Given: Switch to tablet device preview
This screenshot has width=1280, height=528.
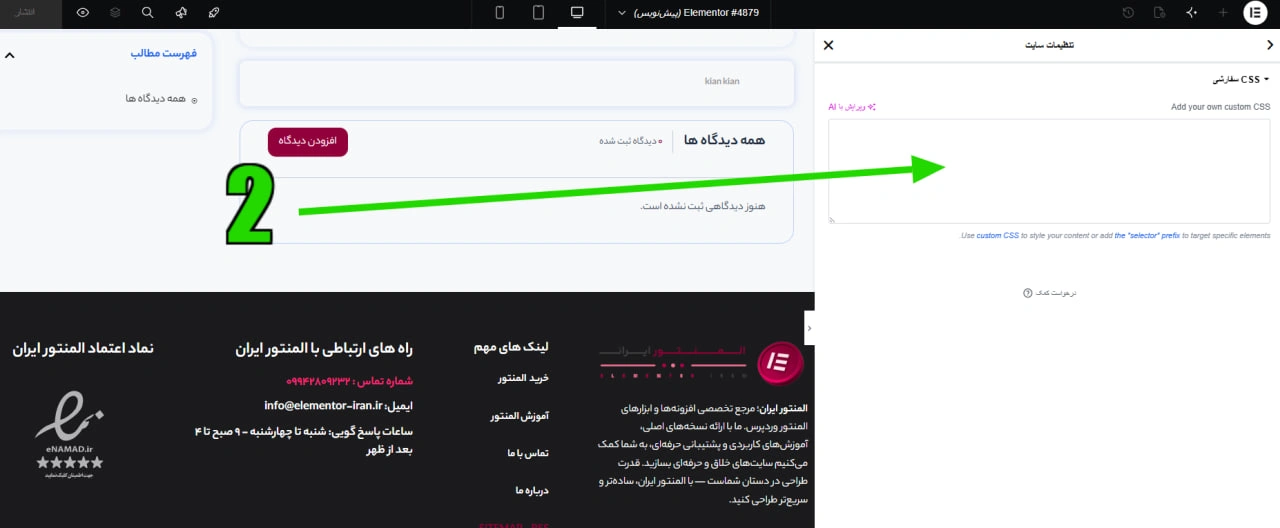Looking at the screenshot, I should point(538,13).
